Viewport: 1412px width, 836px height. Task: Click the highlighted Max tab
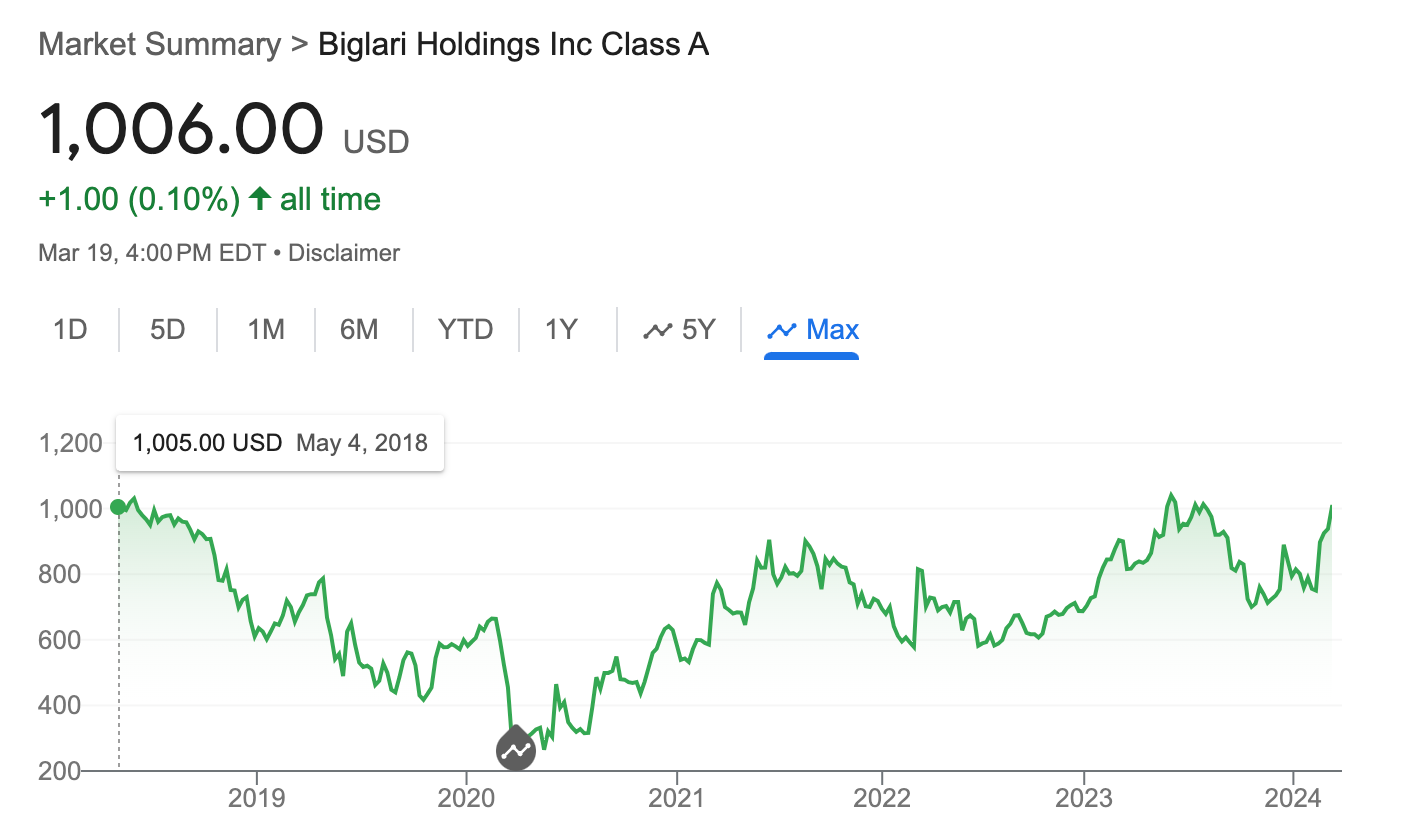point(812,328)
